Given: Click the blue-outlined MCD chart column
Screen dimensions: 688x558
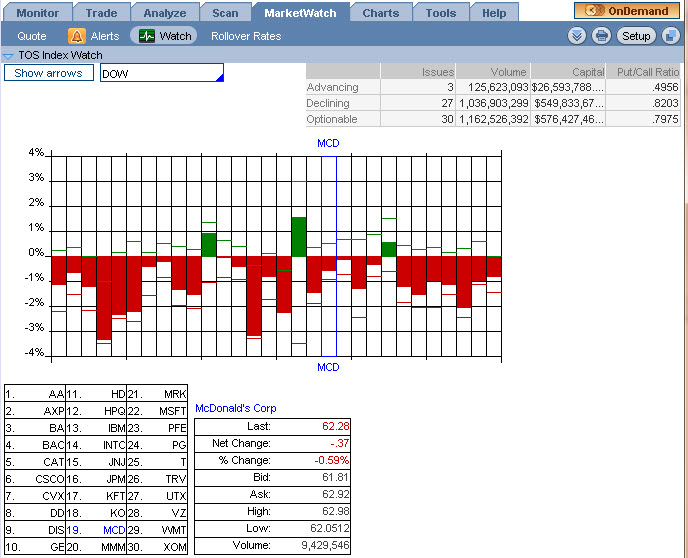Looking at the screenshot, I should pyautogui.click(x=329, y=256).
